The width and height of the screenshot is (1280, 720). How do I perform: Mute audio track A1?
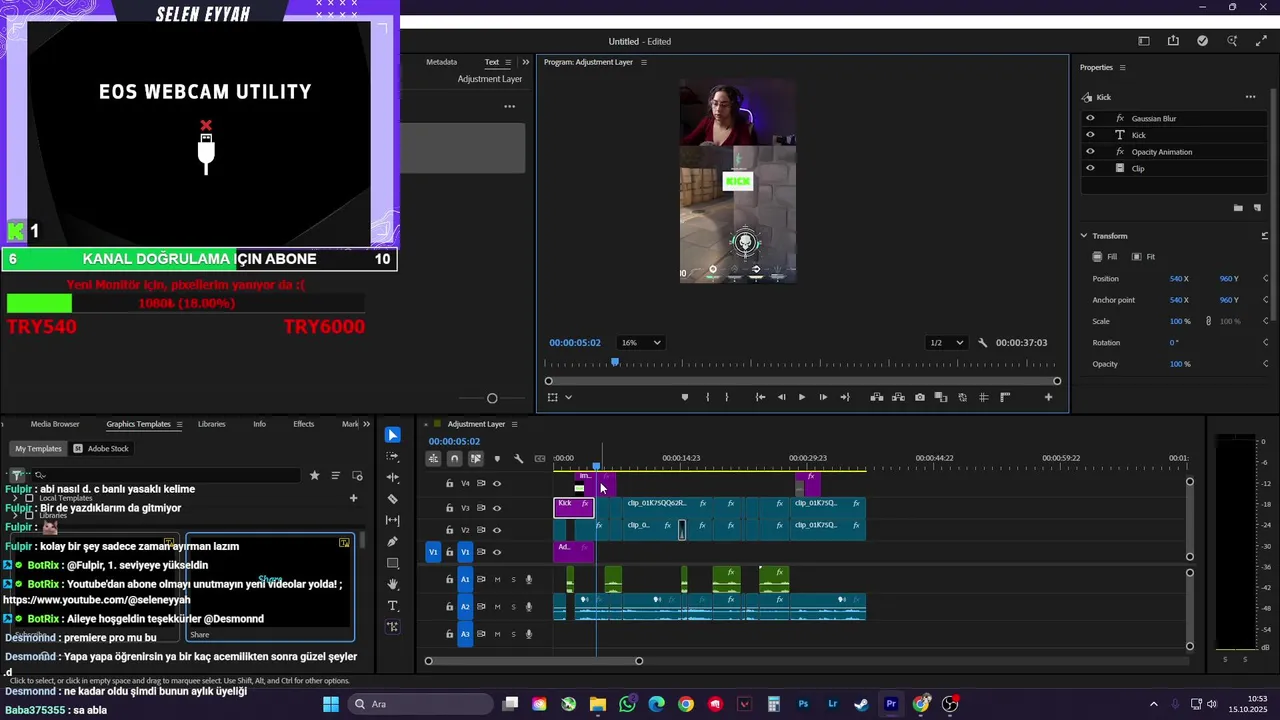click(x=497, y=580)
